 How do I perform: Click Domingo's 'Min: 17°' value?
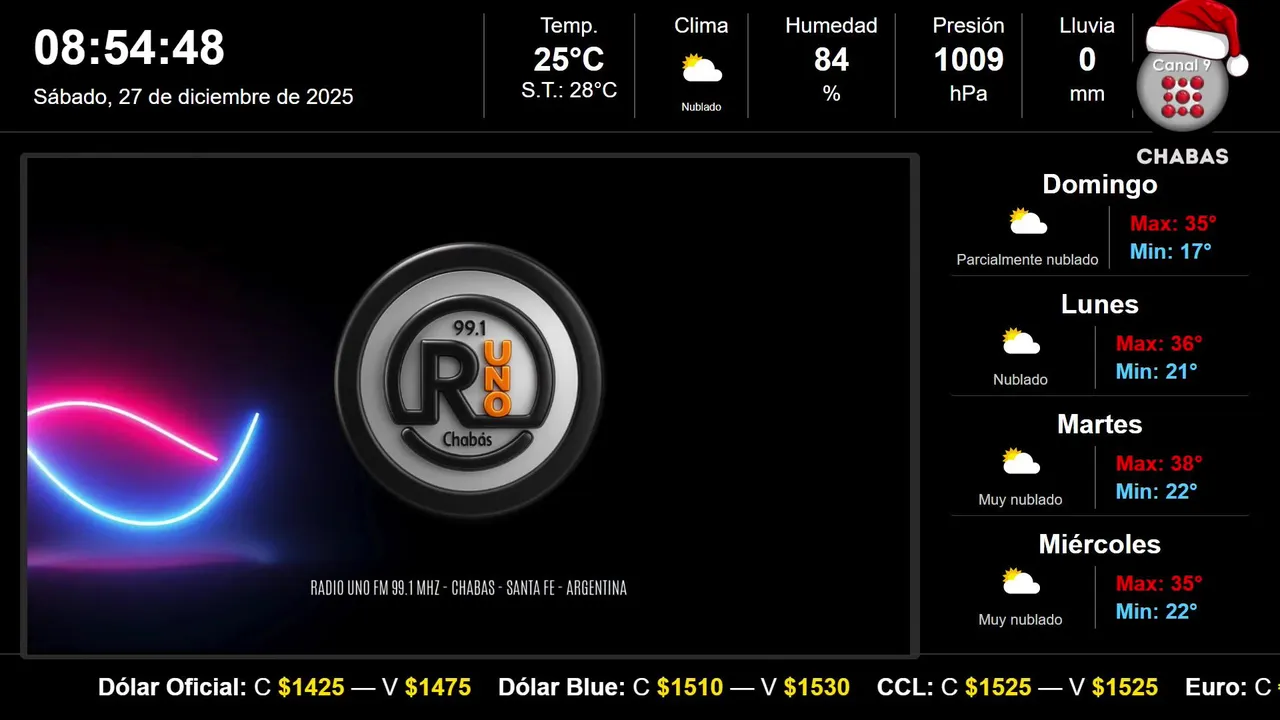coord(1170,252)
